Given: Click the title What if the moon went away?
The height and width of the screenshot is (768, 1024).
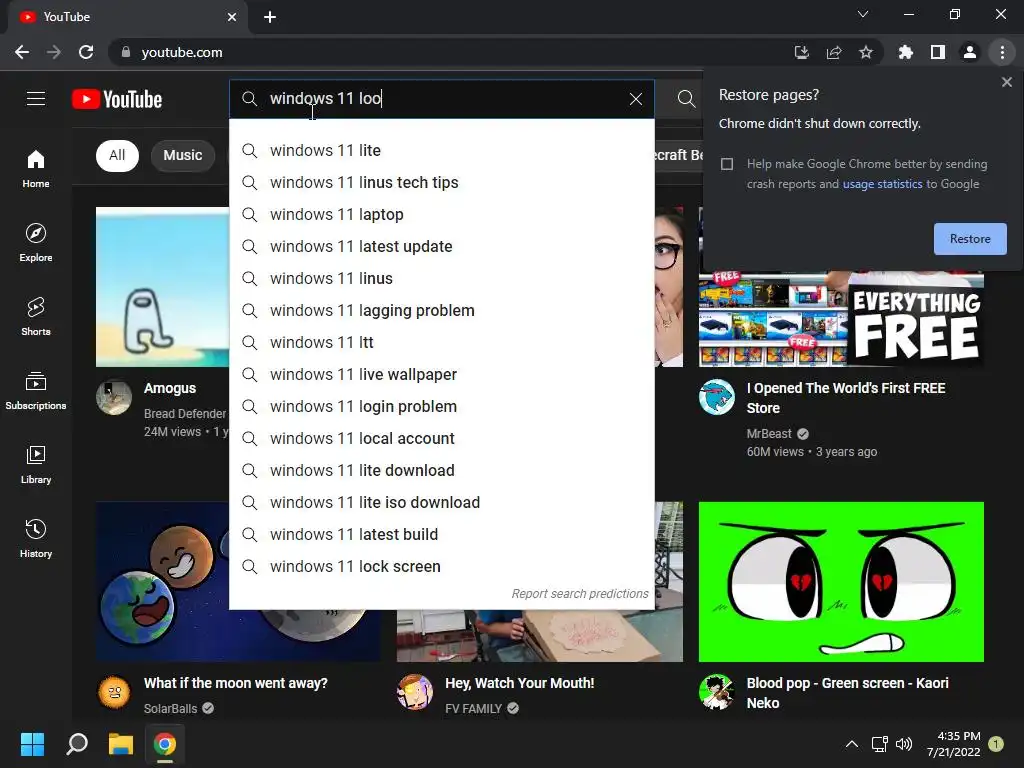Looking at the screenshot, I should tap(236, 683).
